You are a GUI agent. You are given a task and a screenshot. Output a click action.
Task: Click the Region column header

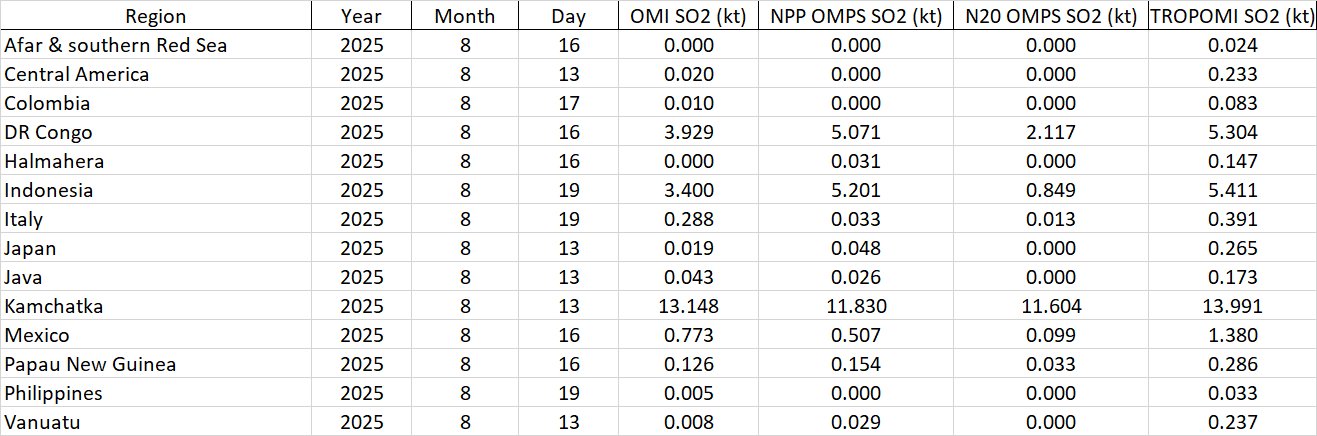tap(155, 16)
